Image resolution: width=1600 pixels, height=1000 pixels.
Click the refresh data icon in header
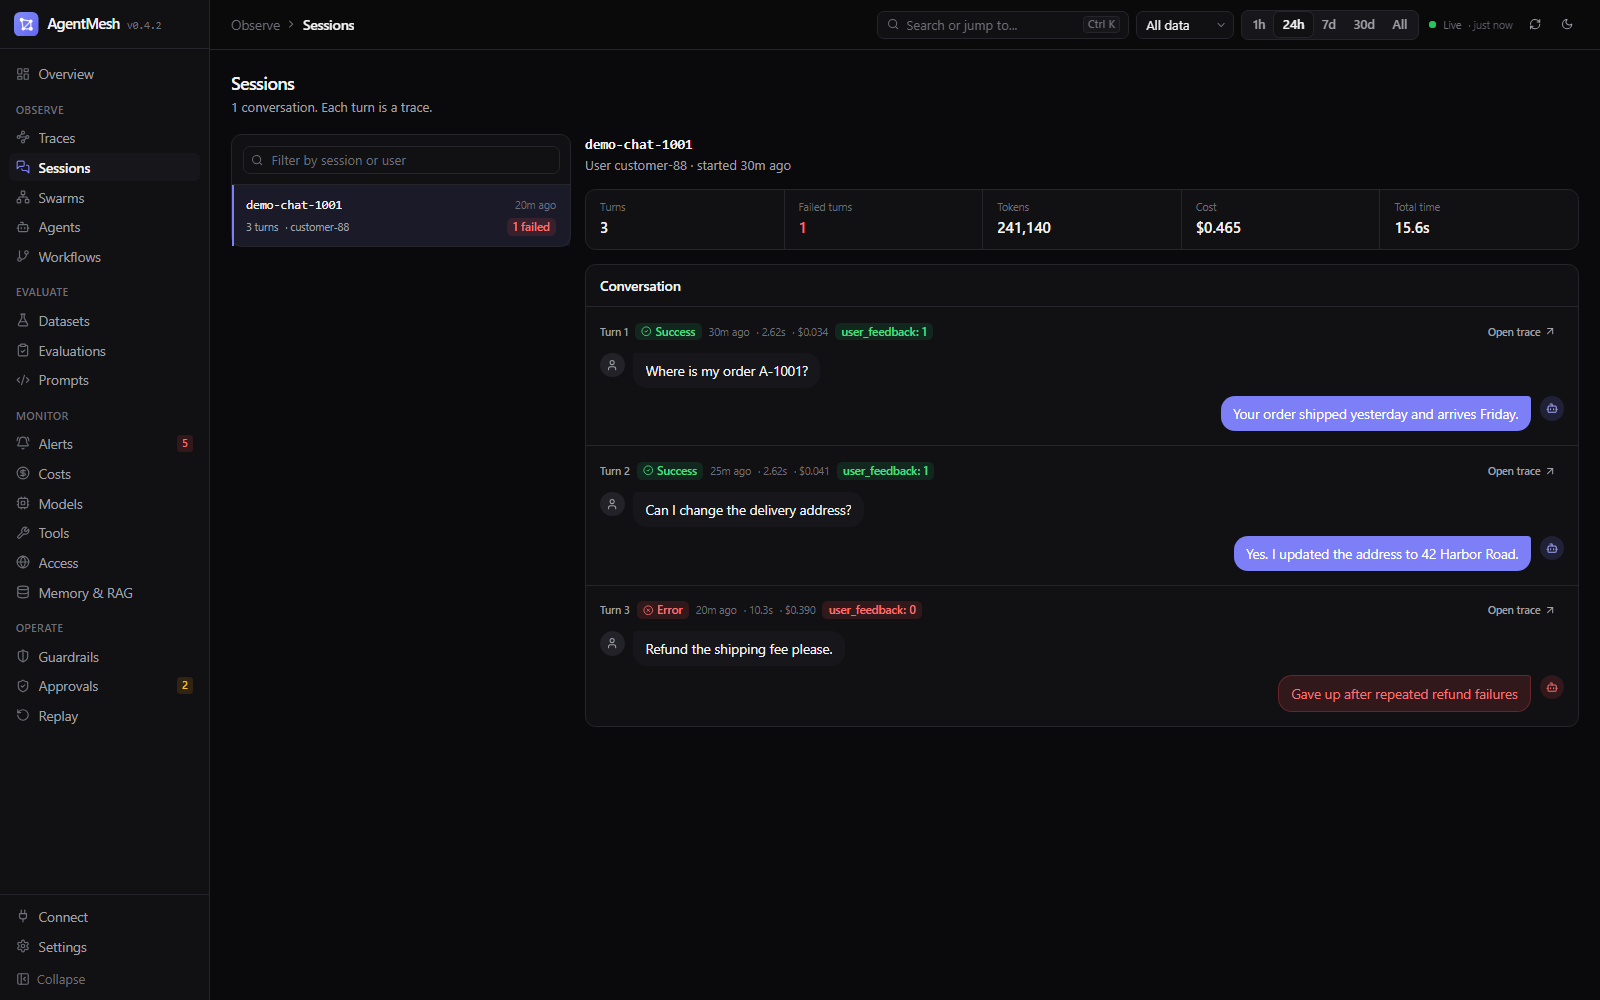(x=1535, y=25)
